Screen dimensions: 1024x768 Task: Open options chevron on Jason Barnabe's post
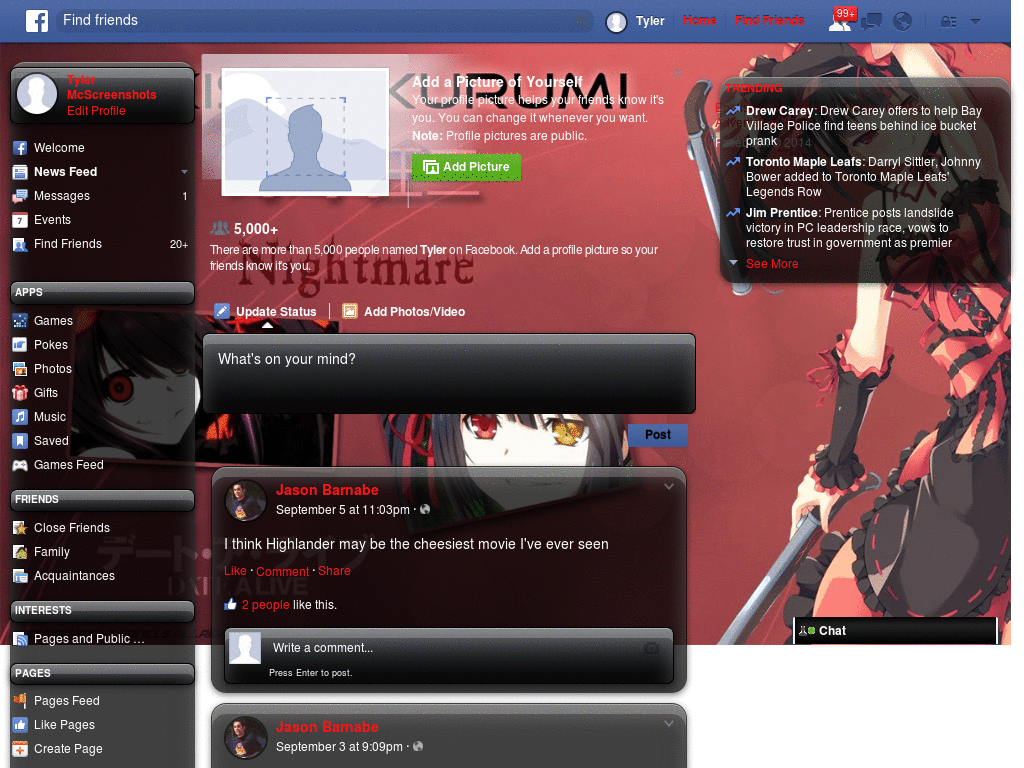pyautogui.click(x=668, y=486)
